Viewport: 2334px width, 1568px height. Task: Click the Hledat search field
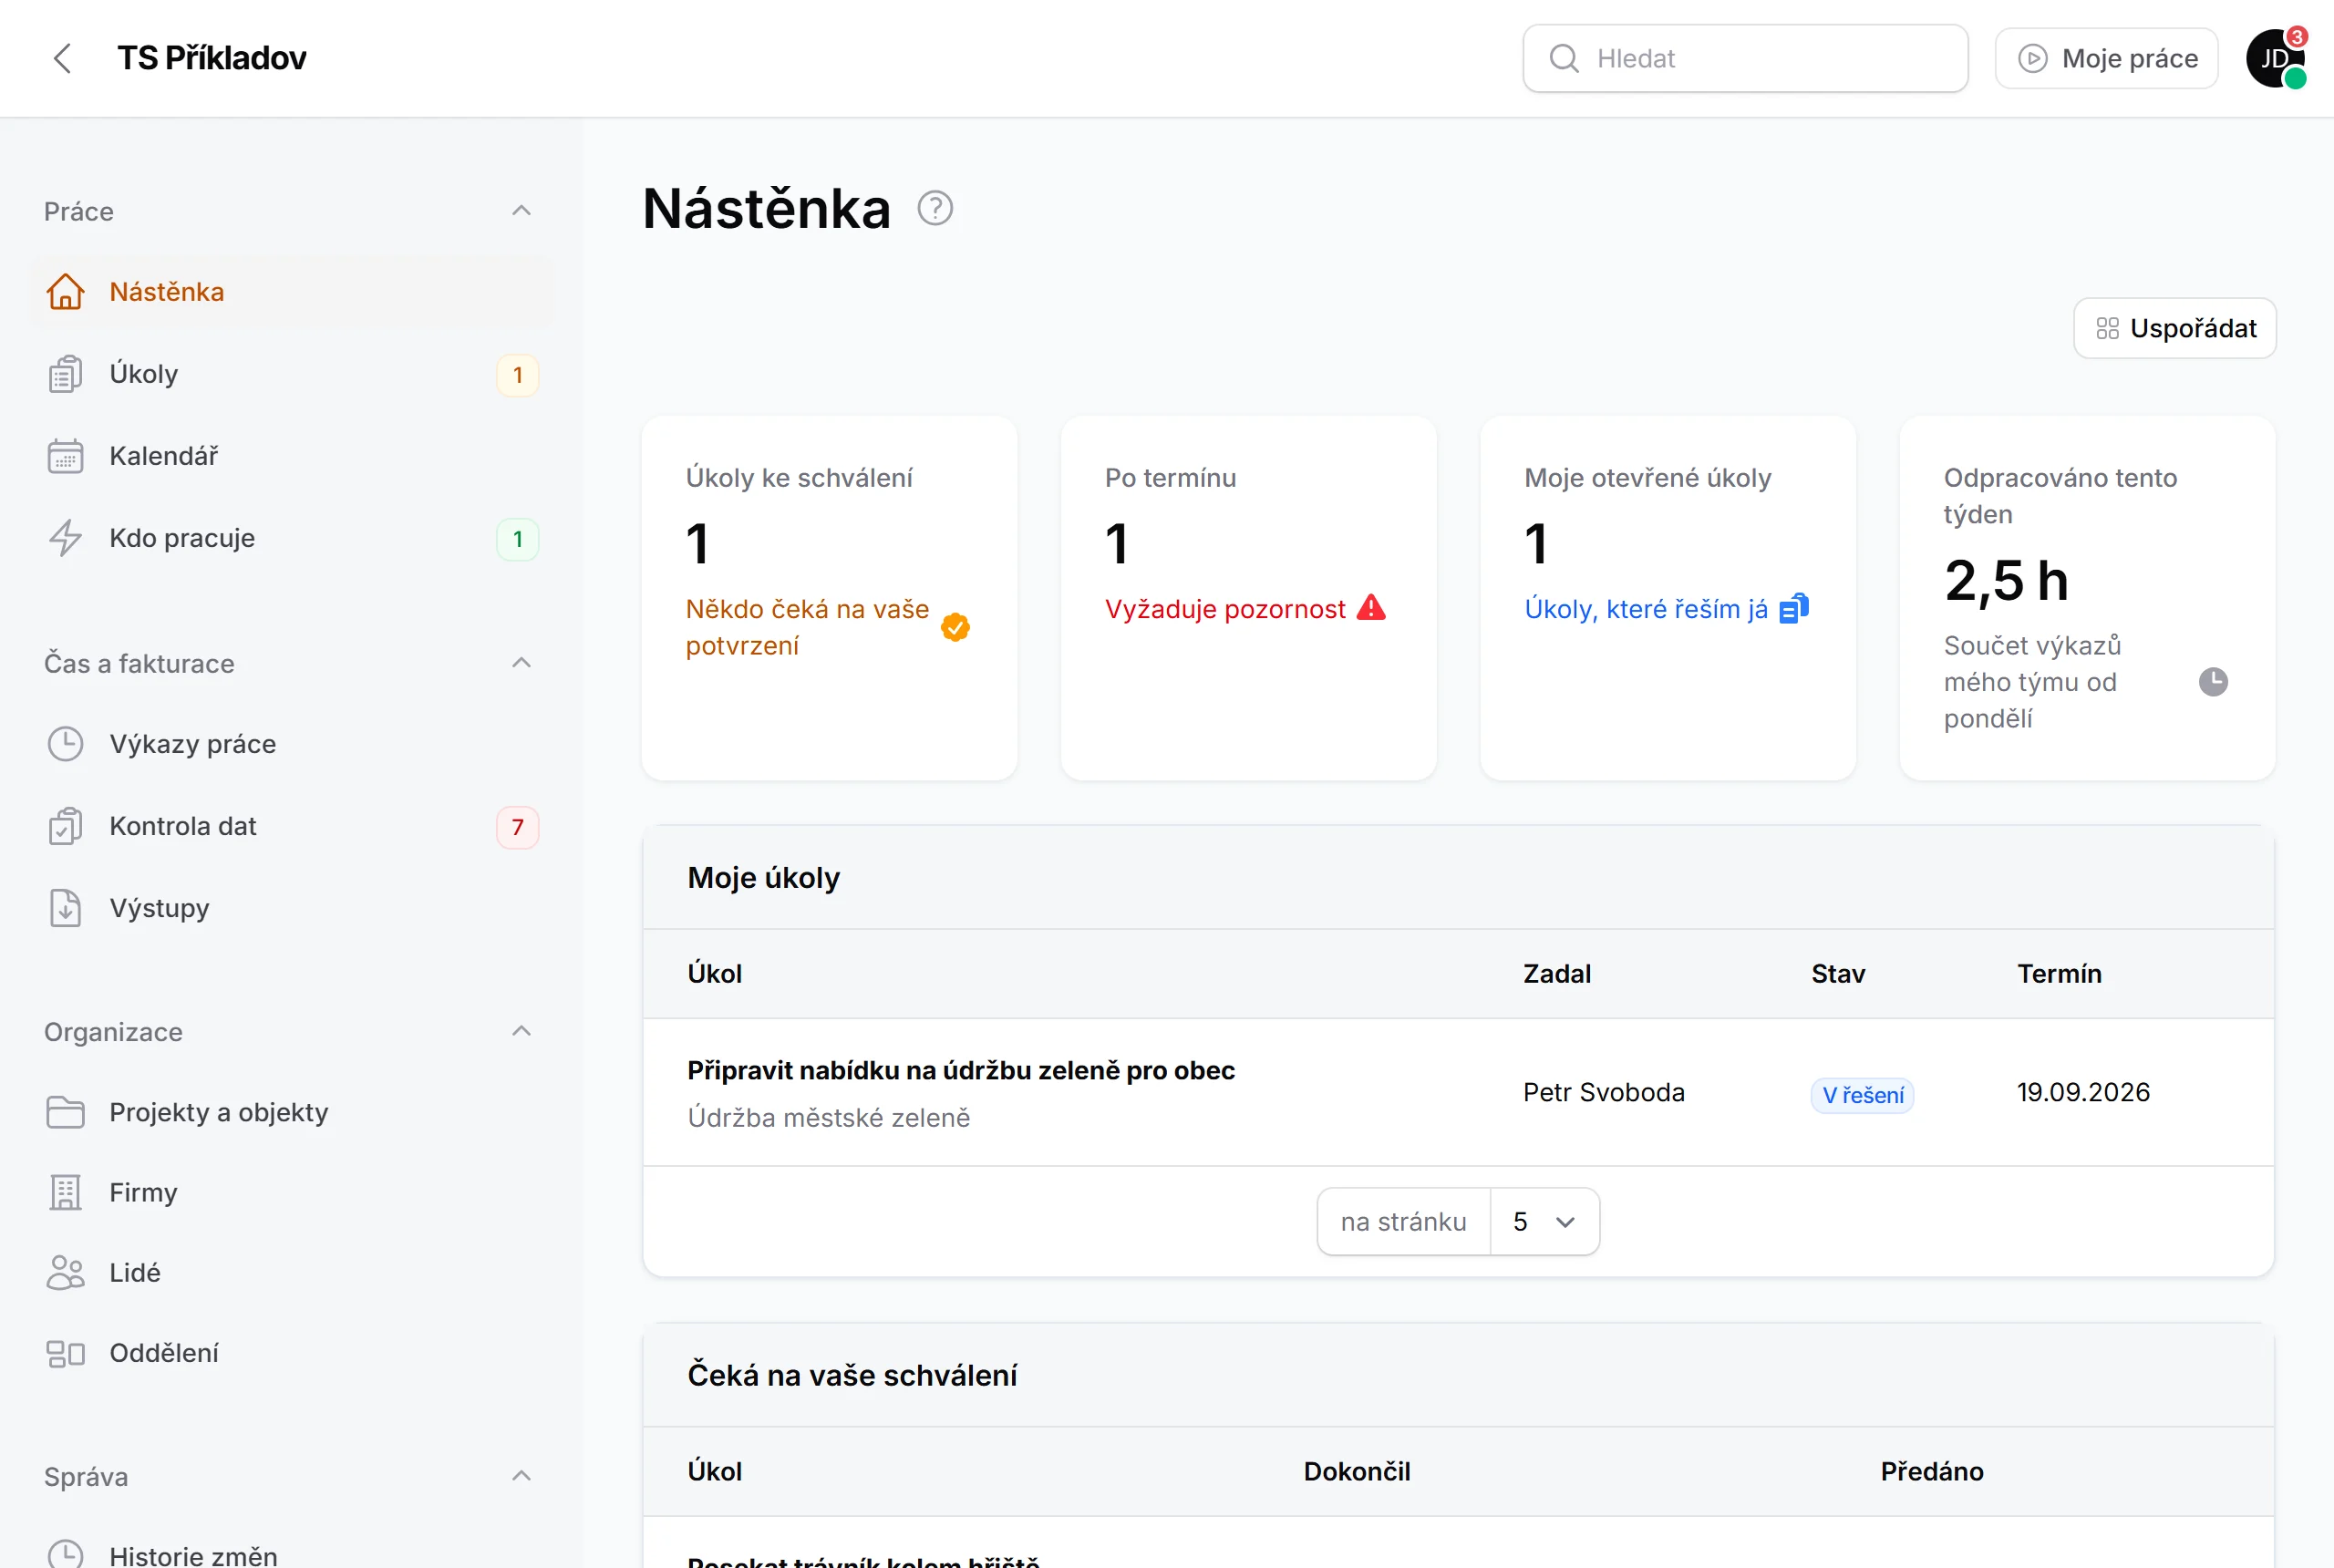(1745, 58)
